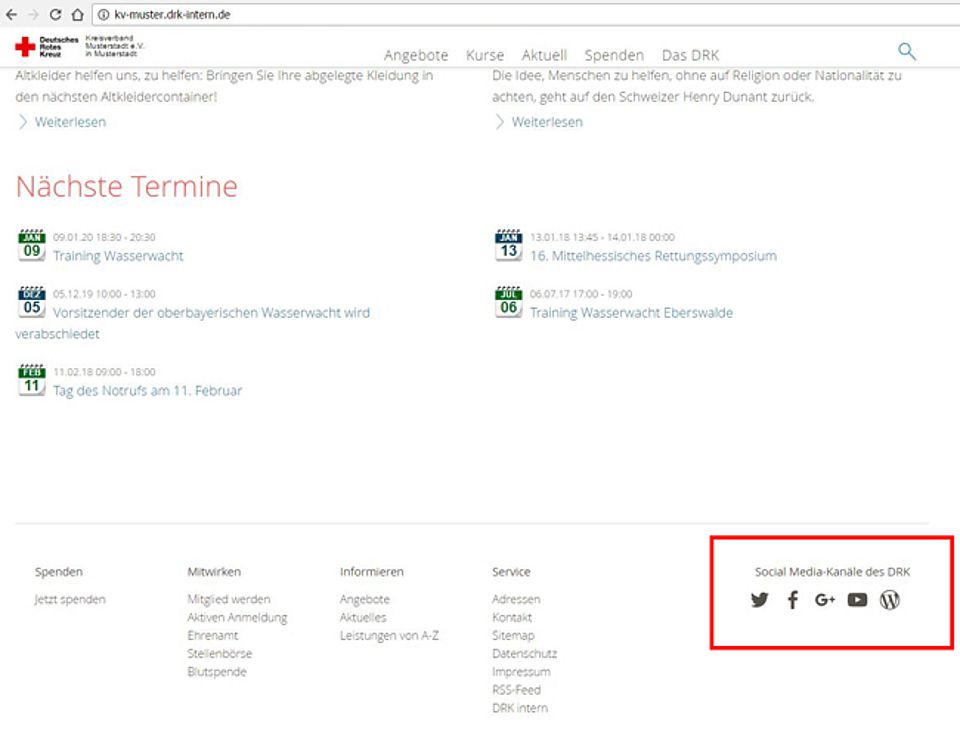This screenshot has height=748, width=960.
Task: Open the Angebote navigation item
Action: (x=416, y=55)
